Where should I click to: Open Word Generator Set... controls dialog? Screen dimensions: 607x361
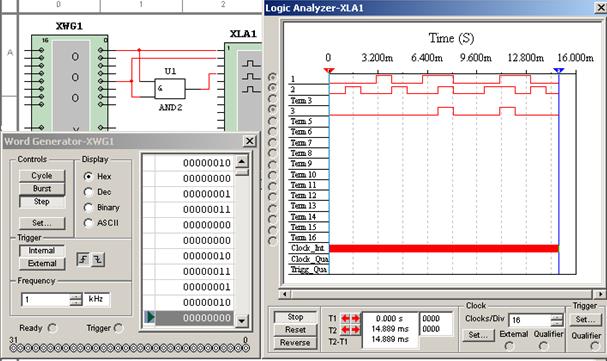click(42, 223)
